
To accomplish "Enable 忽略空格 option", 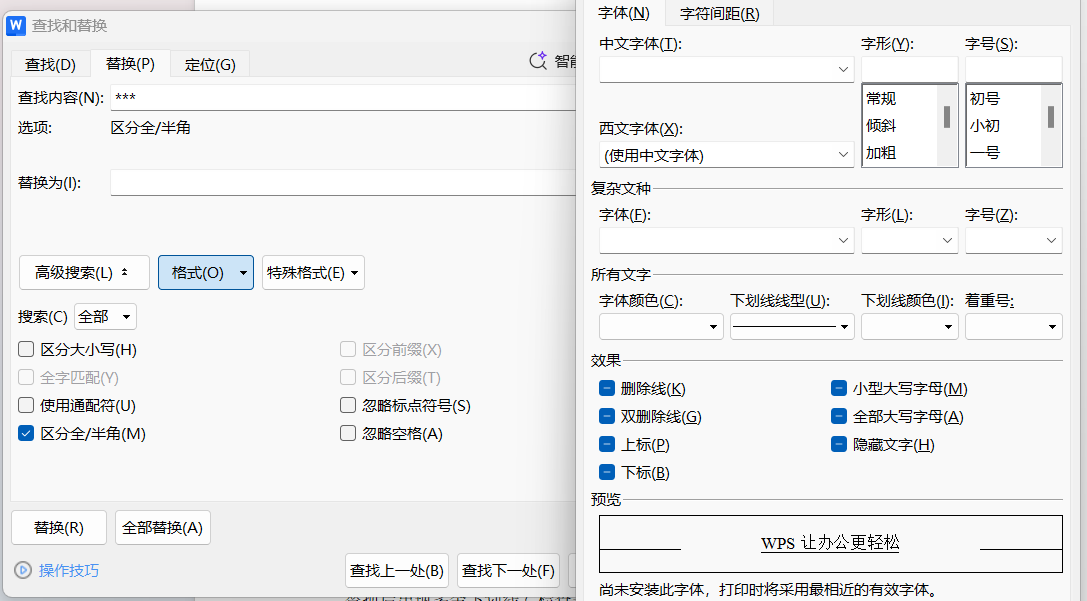I will (347, 433).
